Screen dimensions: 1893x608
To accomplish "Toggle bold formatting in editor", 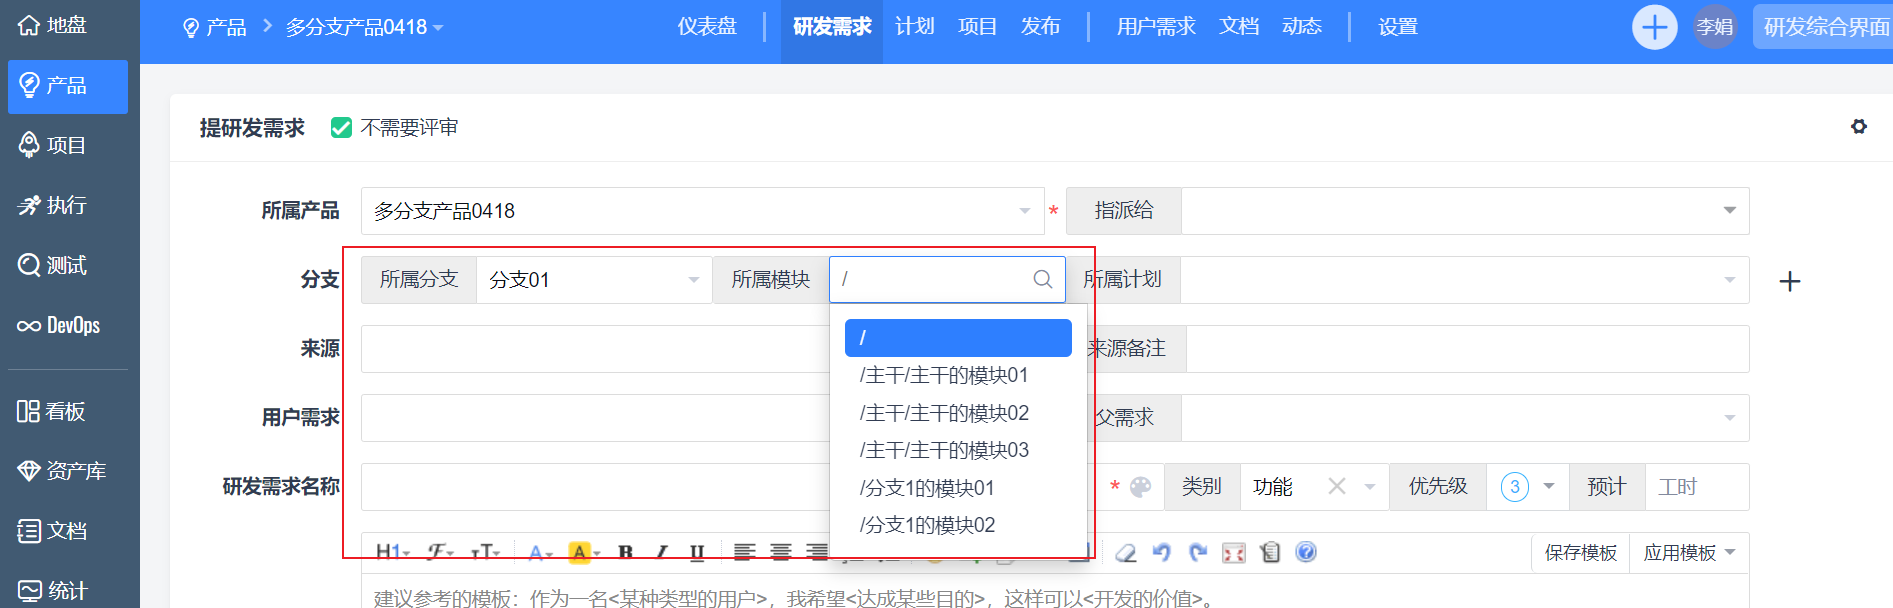I will pyautogui.click(x=626, y=552).
